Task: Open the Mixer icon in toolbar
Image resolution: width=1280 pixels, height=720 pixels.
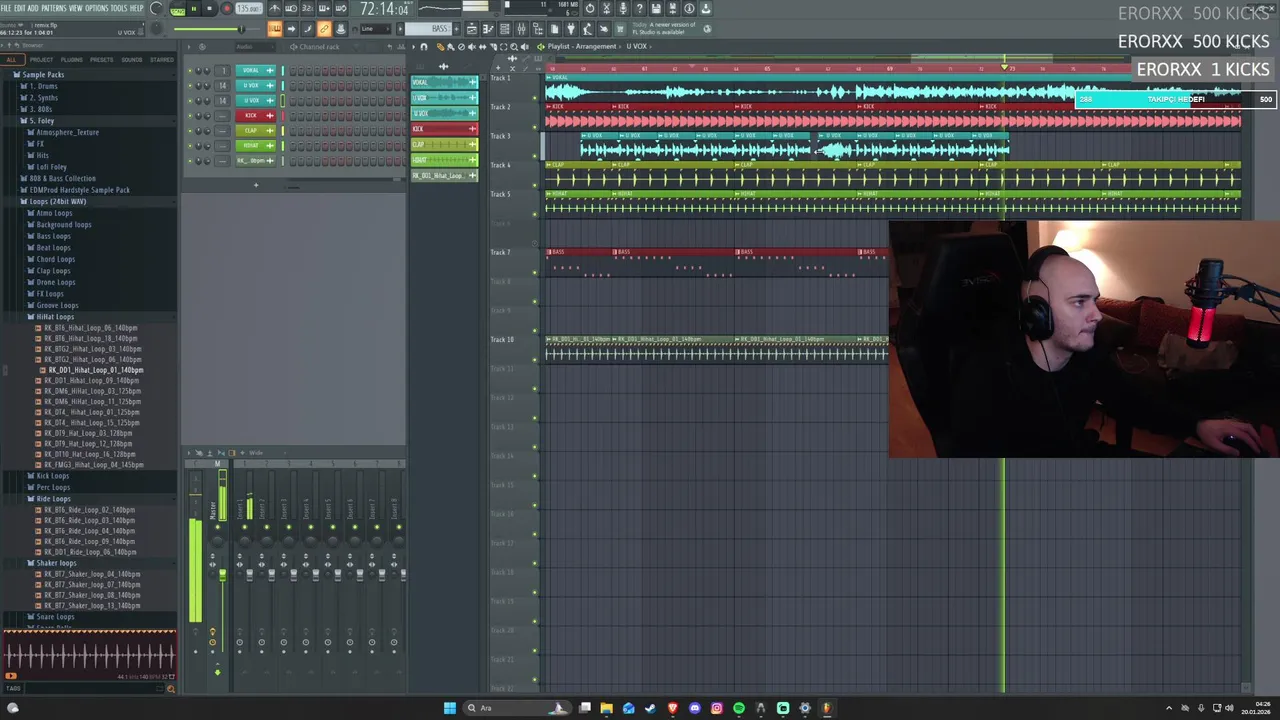Action: [521, 28]
